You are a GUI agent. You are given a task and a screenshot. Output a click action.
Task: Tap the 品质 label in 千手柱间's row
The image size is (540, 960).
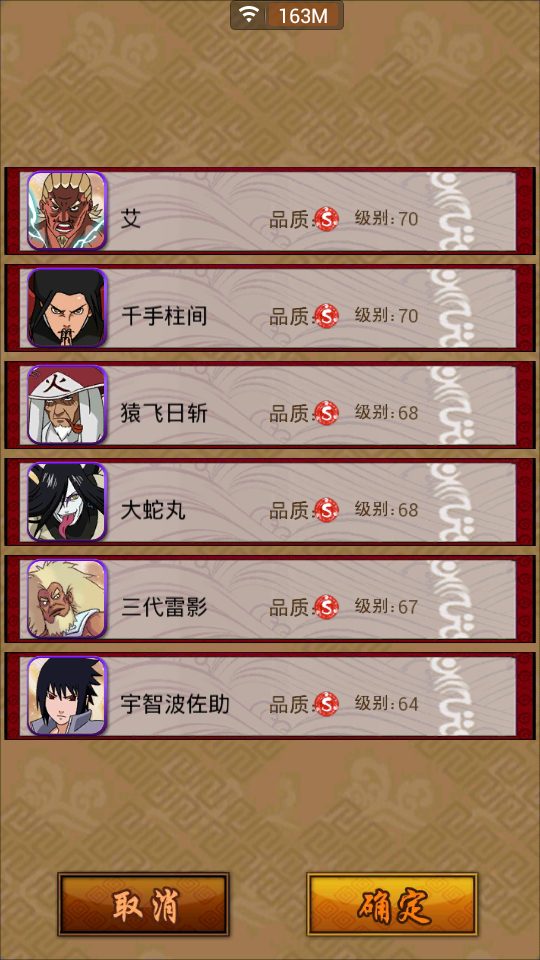pyautogui.click(x=288, y=317)
